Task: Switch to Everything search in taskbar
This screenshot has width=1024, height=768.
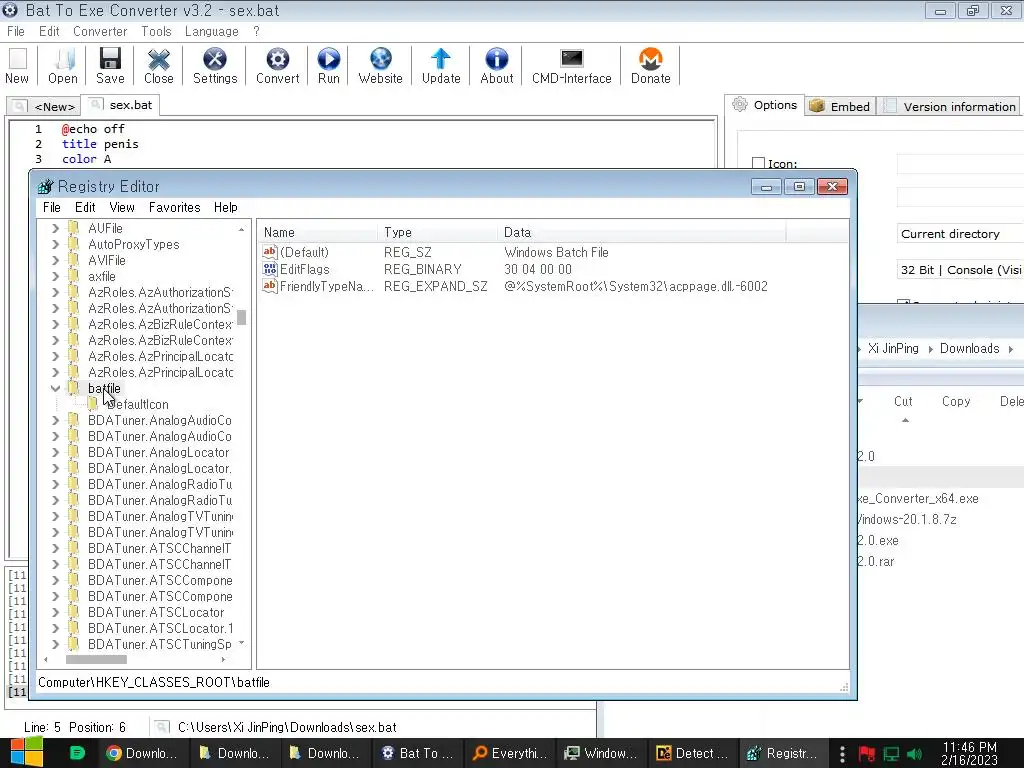Action: coord(511,753)
